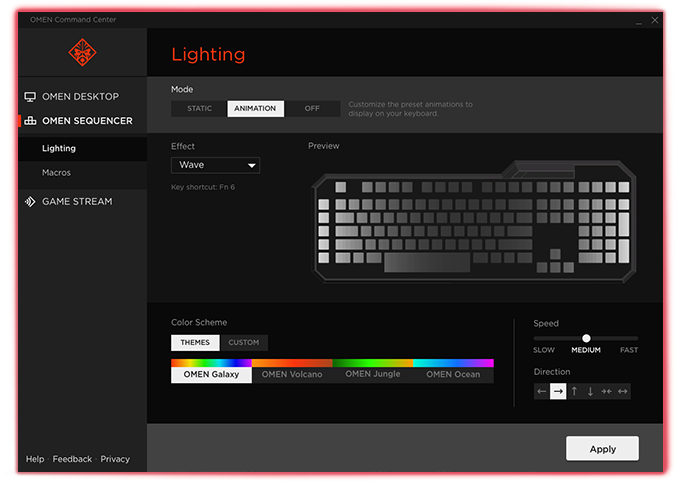Set speed to Medium label
675x482 pixels.
tap(586, 350)
